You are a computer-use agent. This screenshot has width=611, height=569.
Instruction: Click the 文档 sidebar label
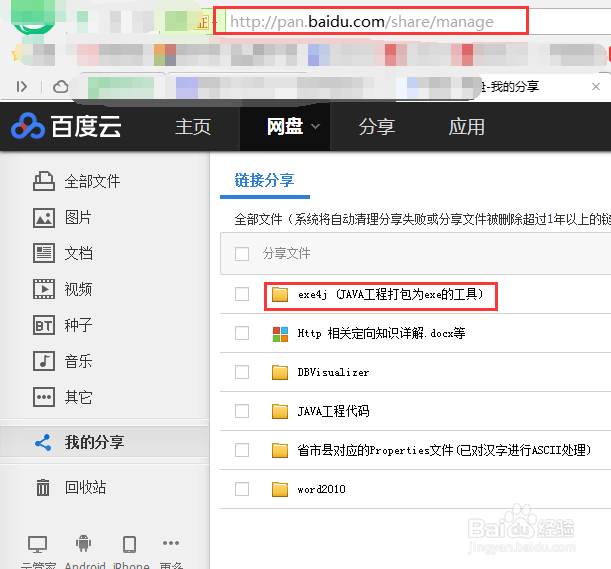pos(79,253)
